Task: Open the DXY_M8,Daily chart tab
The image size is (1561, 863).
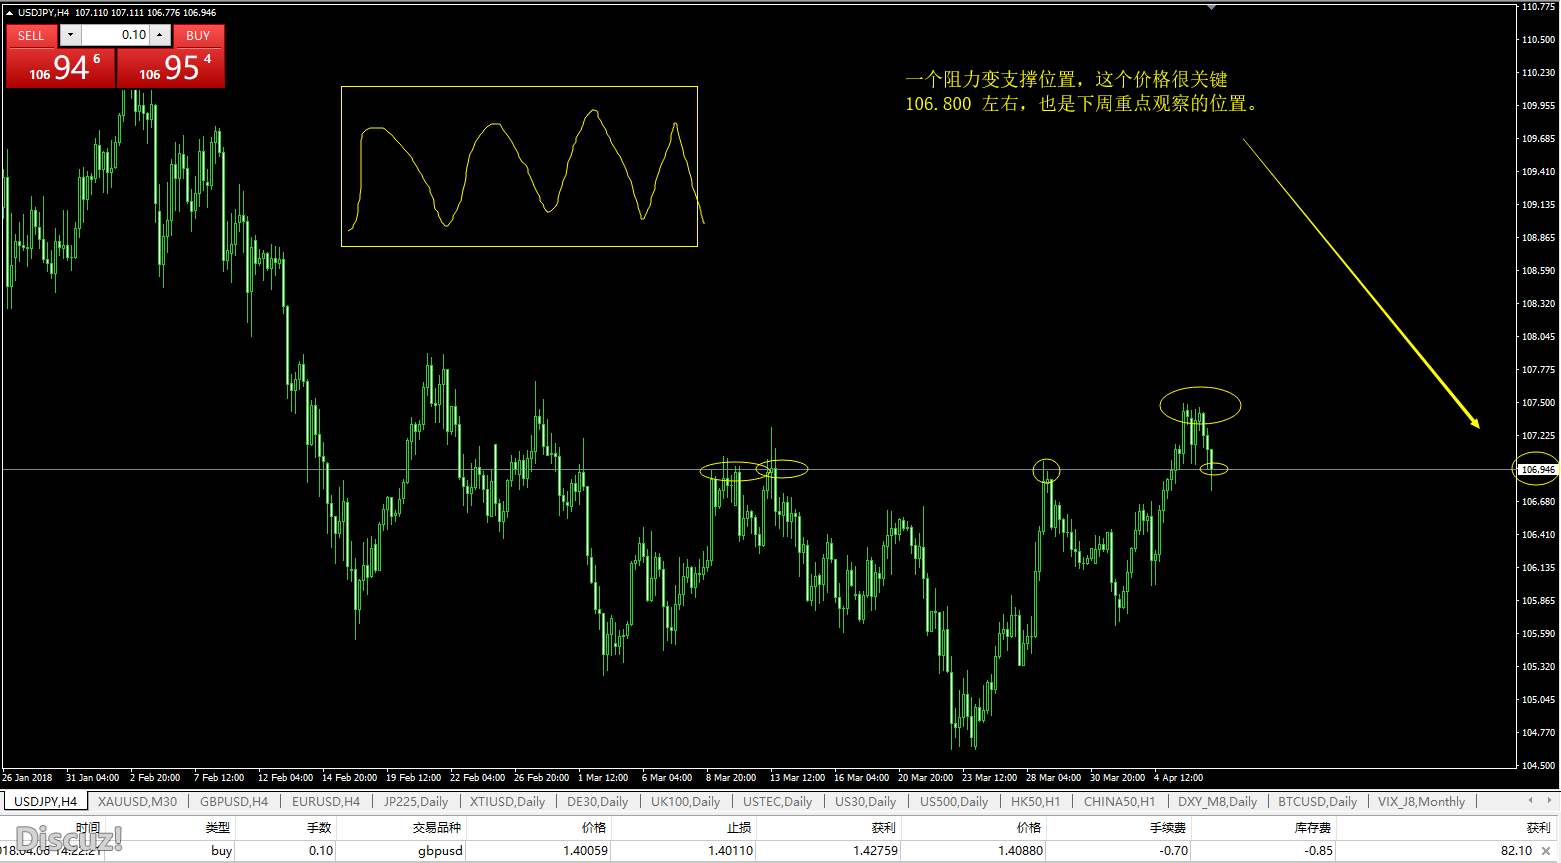Action: 1217,801
